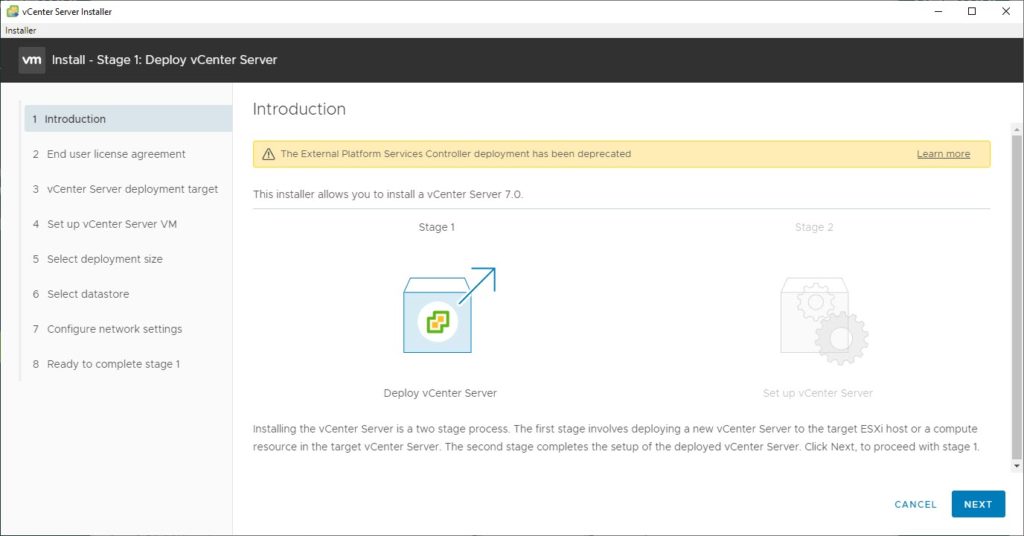Open the Installer menu
1024x536 pixels.
(21, 31)
